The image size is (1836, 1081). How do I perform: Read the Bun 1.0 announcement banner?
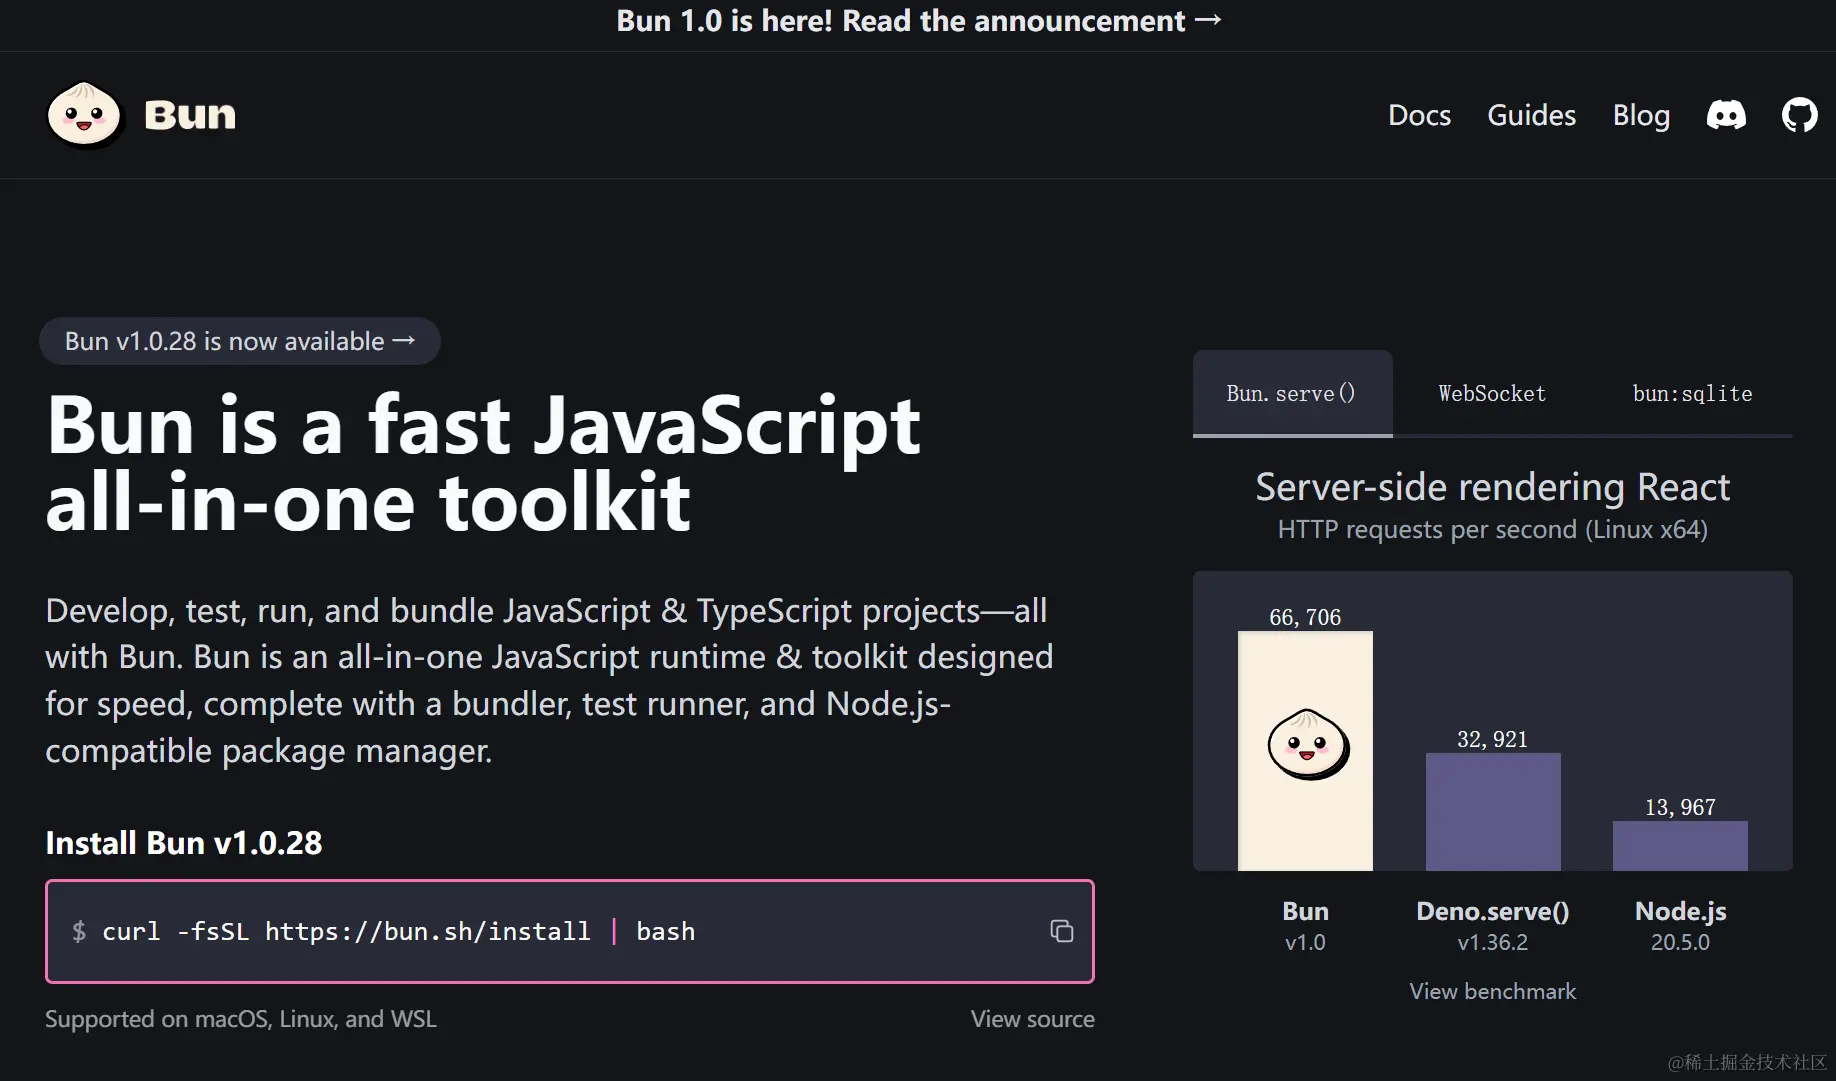(918, 21)
